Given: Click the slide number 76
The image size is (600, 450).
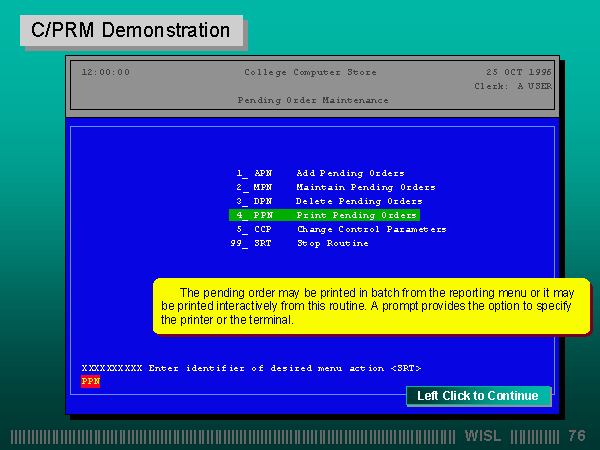Looking at the screenshot, I should point(576,436).
